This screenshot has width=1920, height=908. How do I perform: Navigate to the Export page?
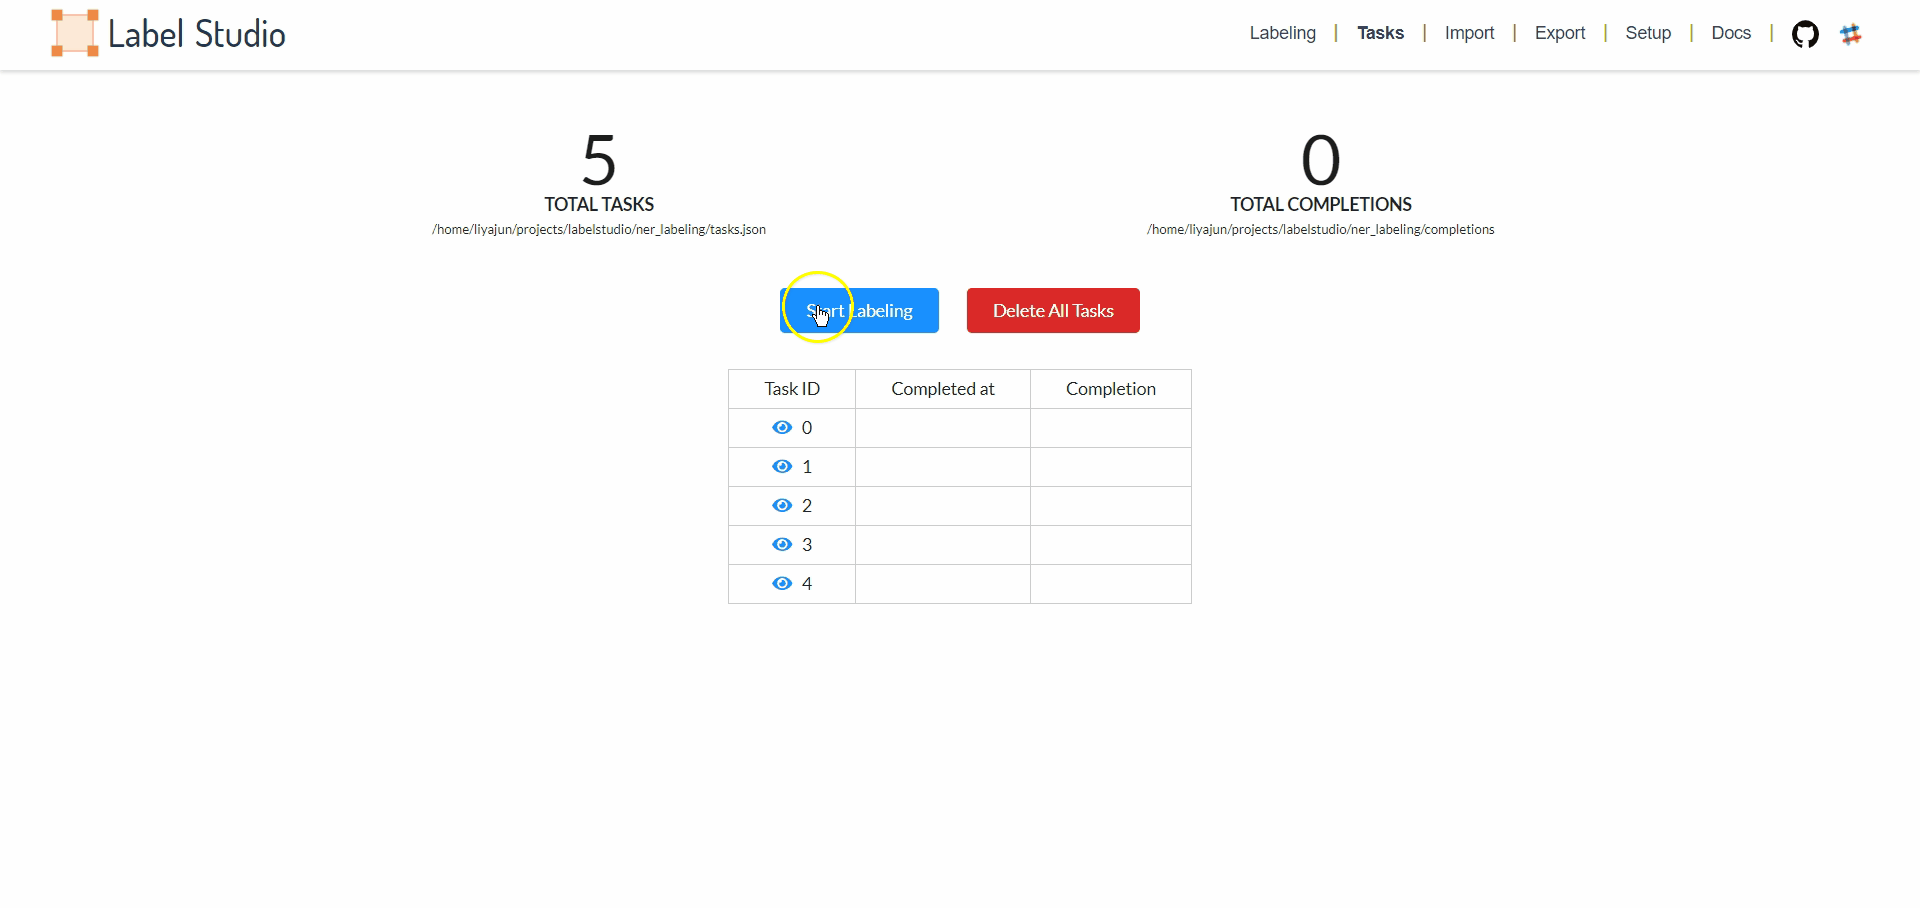[1560, 33]
